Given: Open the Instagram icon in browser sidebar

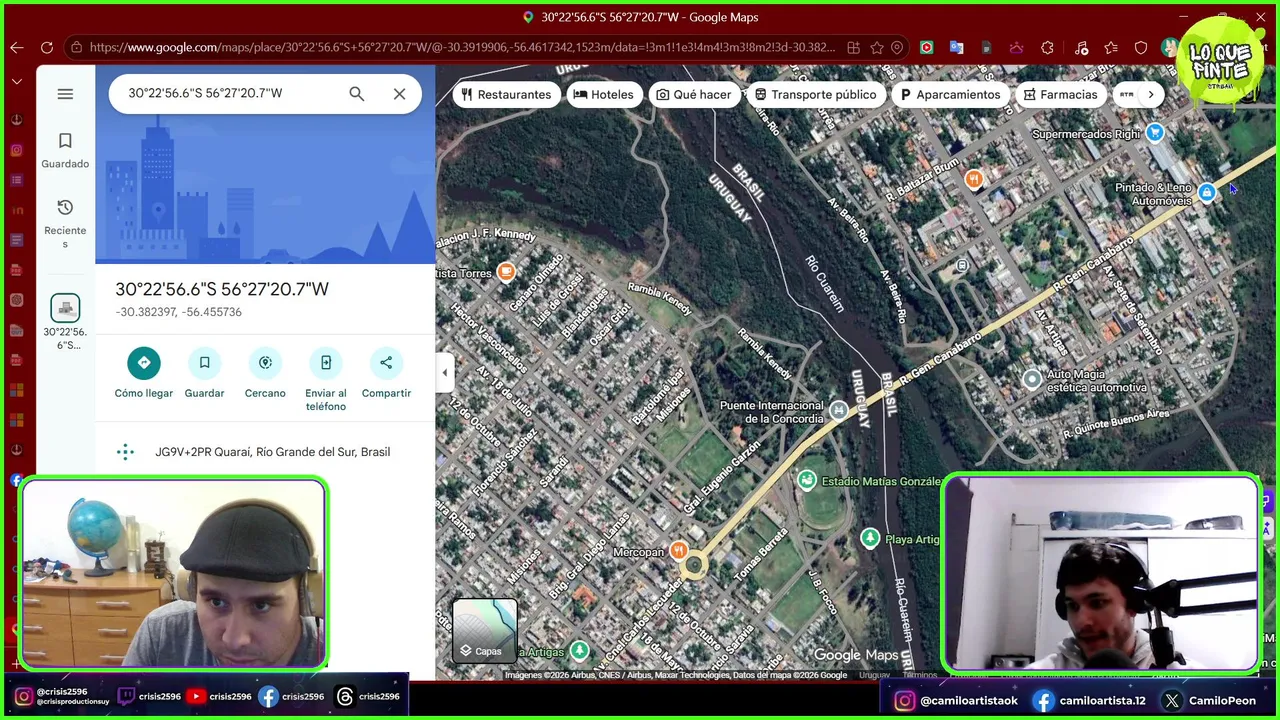Looking at the screenshot, I should click(x=16, y=150).
